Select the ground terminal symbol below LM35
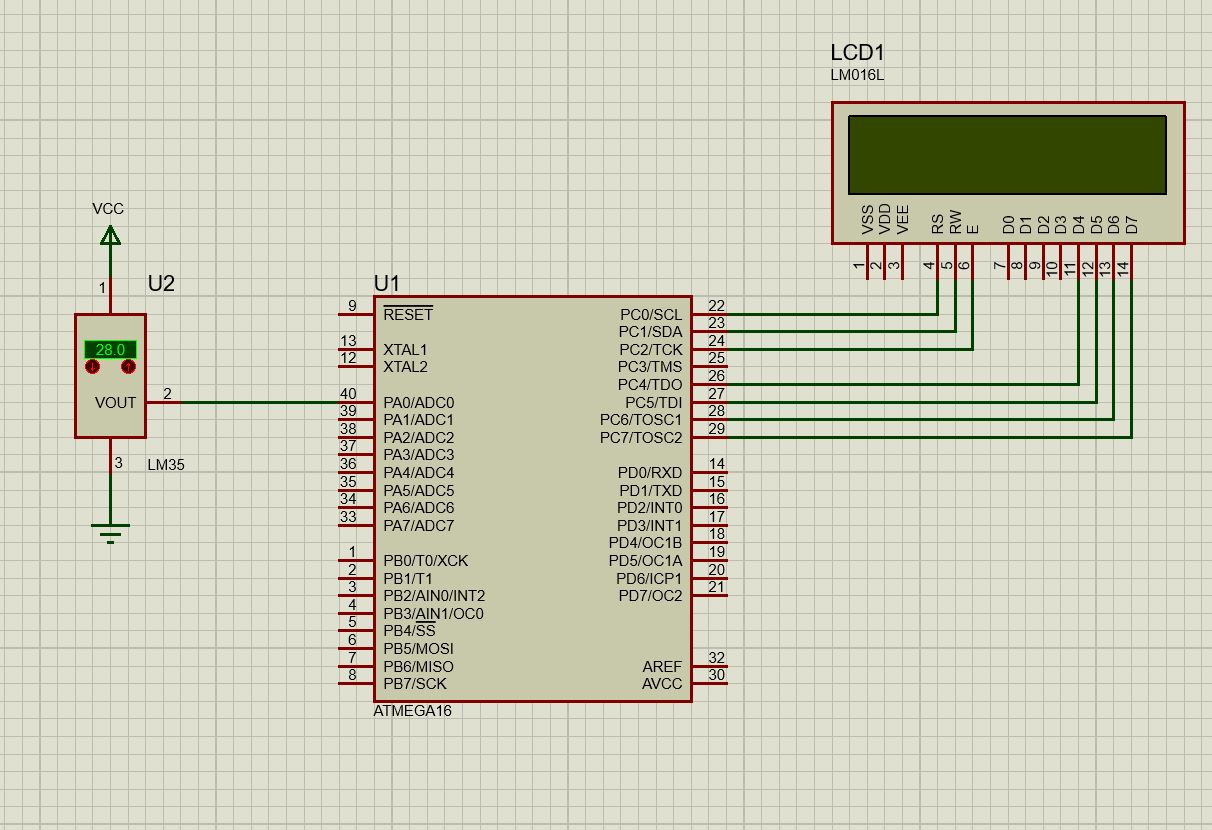 click(110, 532)
